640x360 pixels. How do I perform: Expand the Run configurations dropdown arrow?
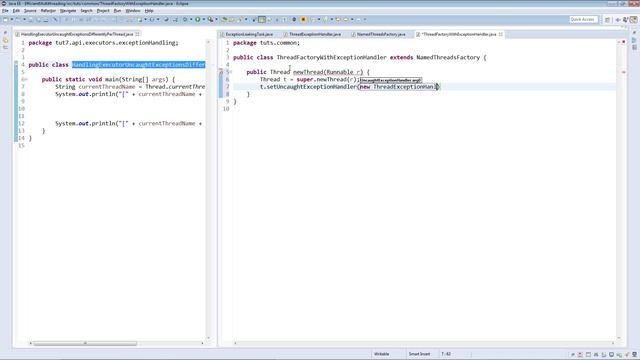click(x=203, y=19)
